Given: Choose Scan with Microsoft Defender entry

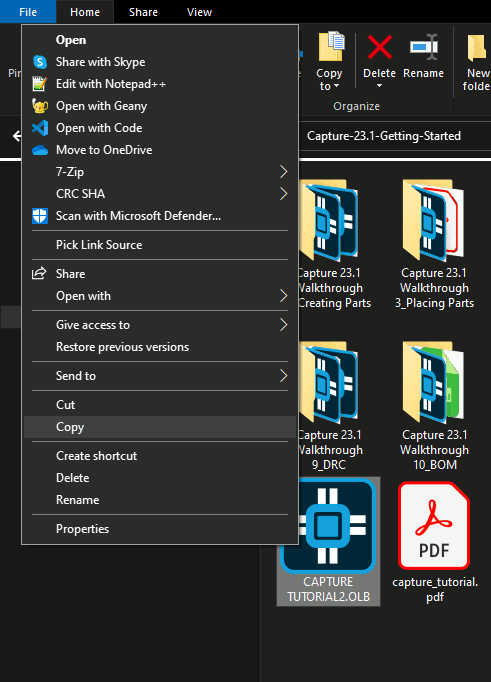Looking at the screenshot, I should (x=160, y=216).
